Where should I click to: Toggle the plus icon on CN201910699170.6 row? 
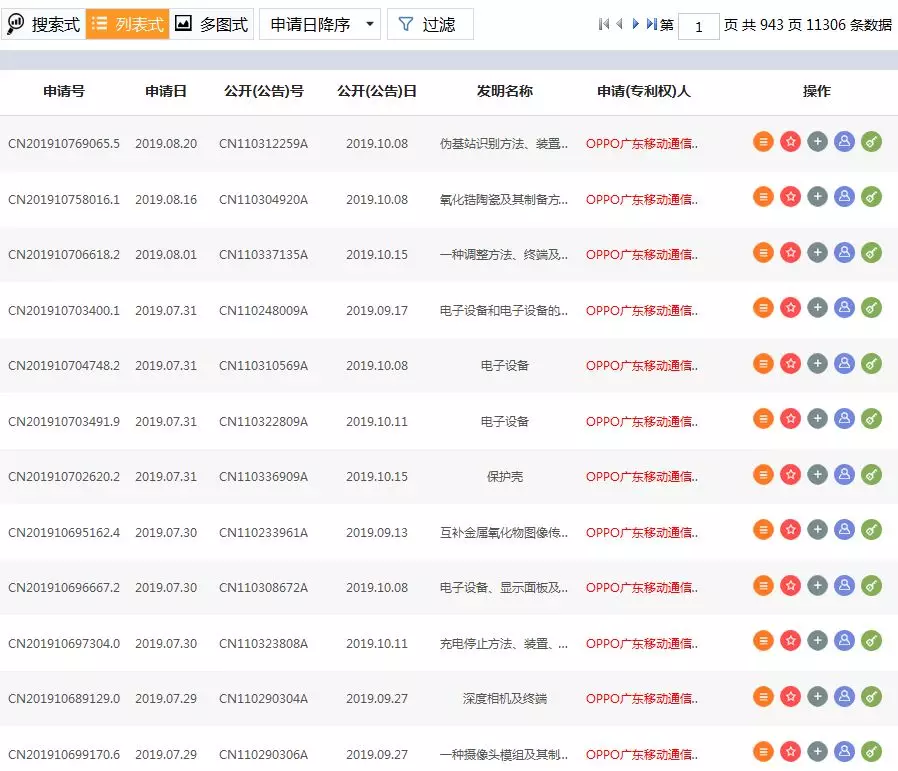(817, 751)
